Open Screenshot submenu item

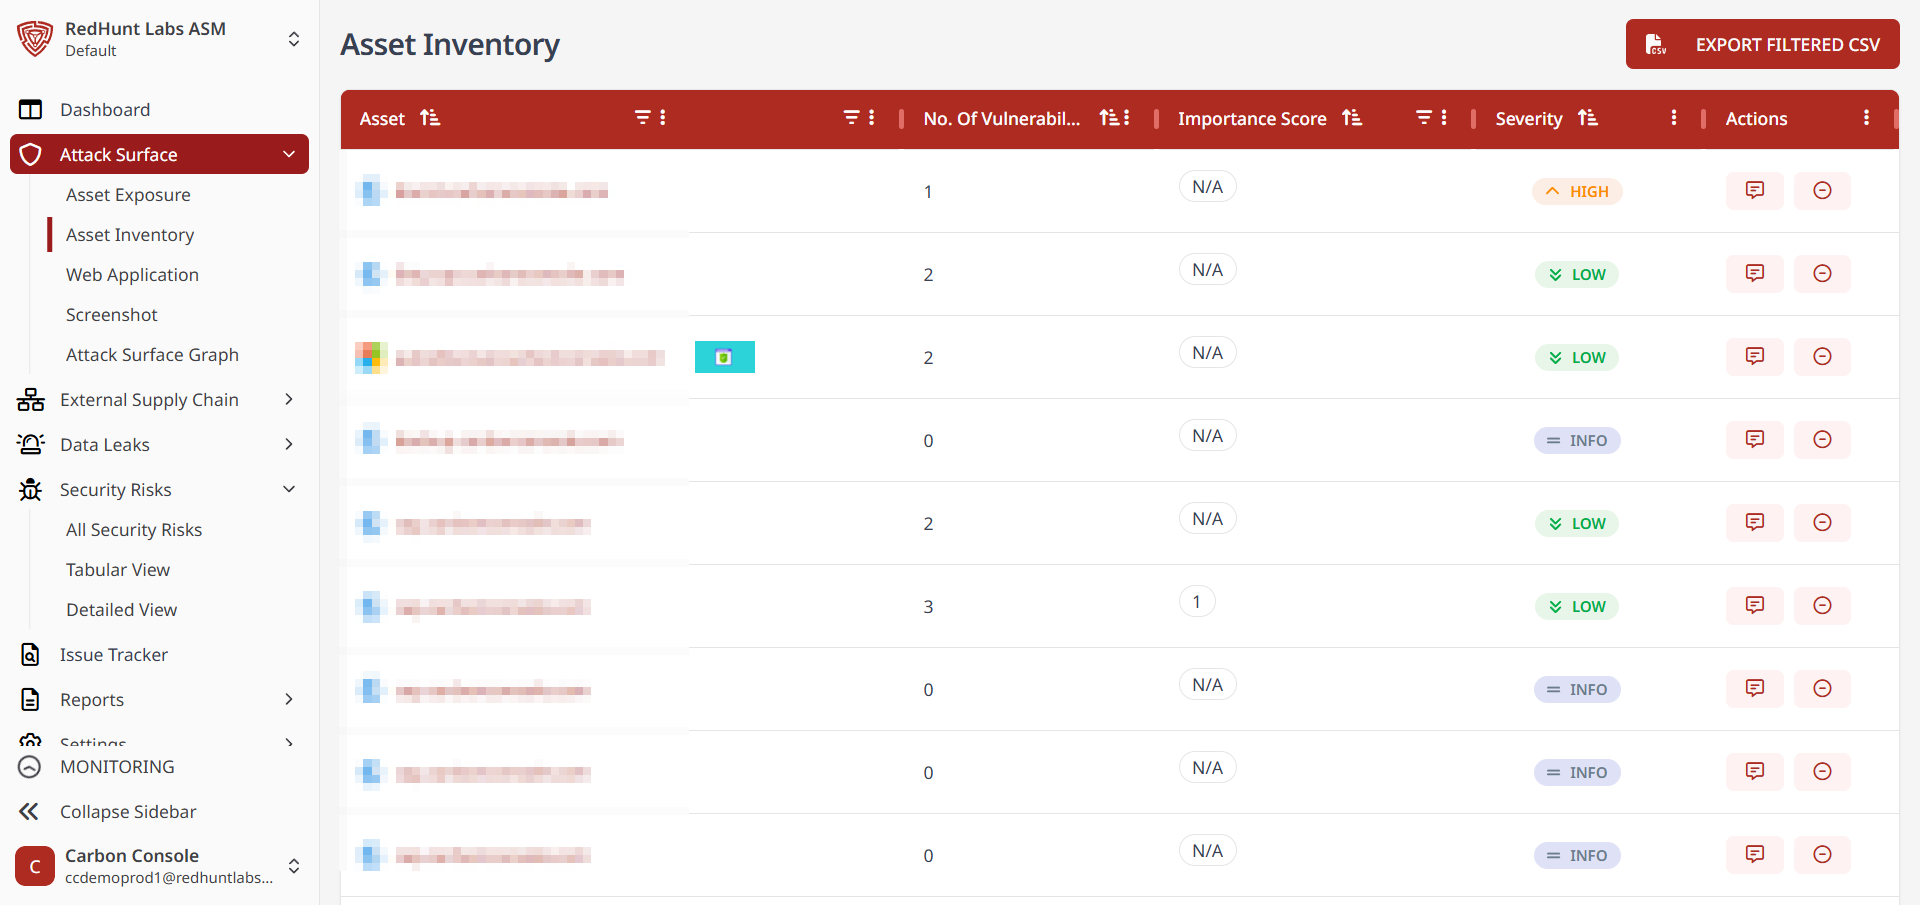click(x=112, y=315)
